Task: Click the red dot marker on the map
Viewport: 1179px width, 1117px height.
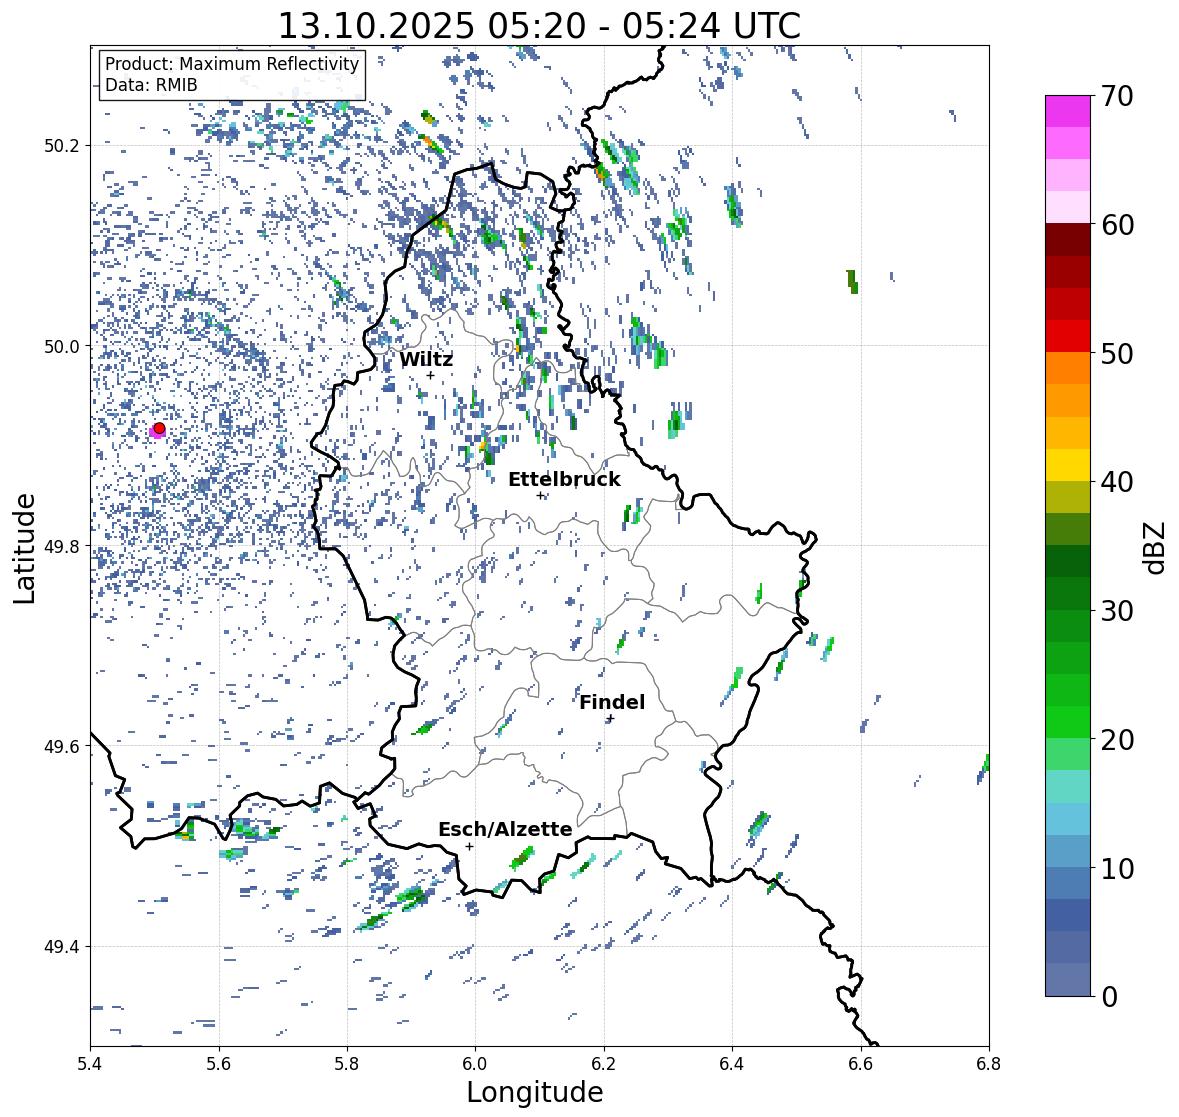Action: [159, 428]
